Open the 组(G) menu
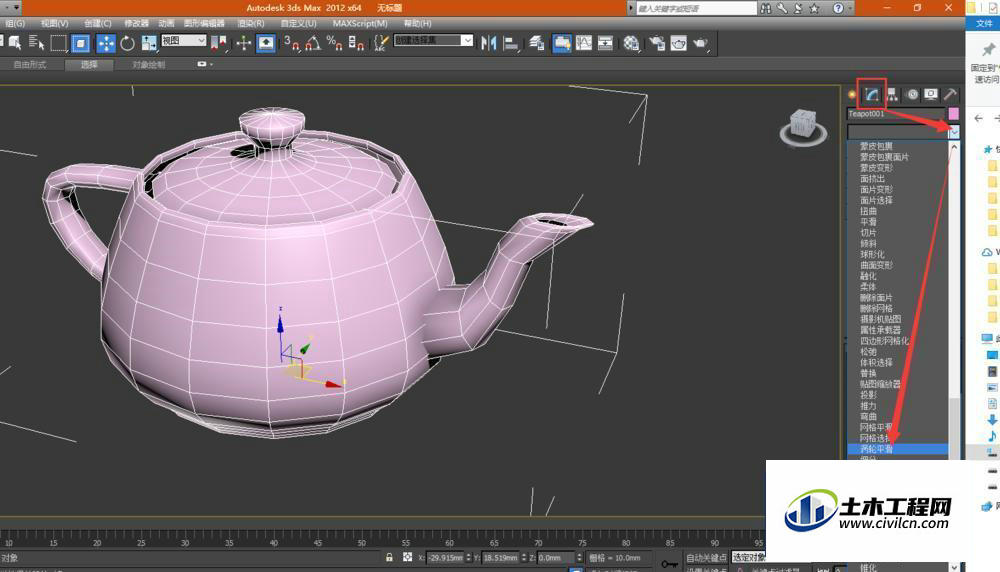 coord(15,23)
